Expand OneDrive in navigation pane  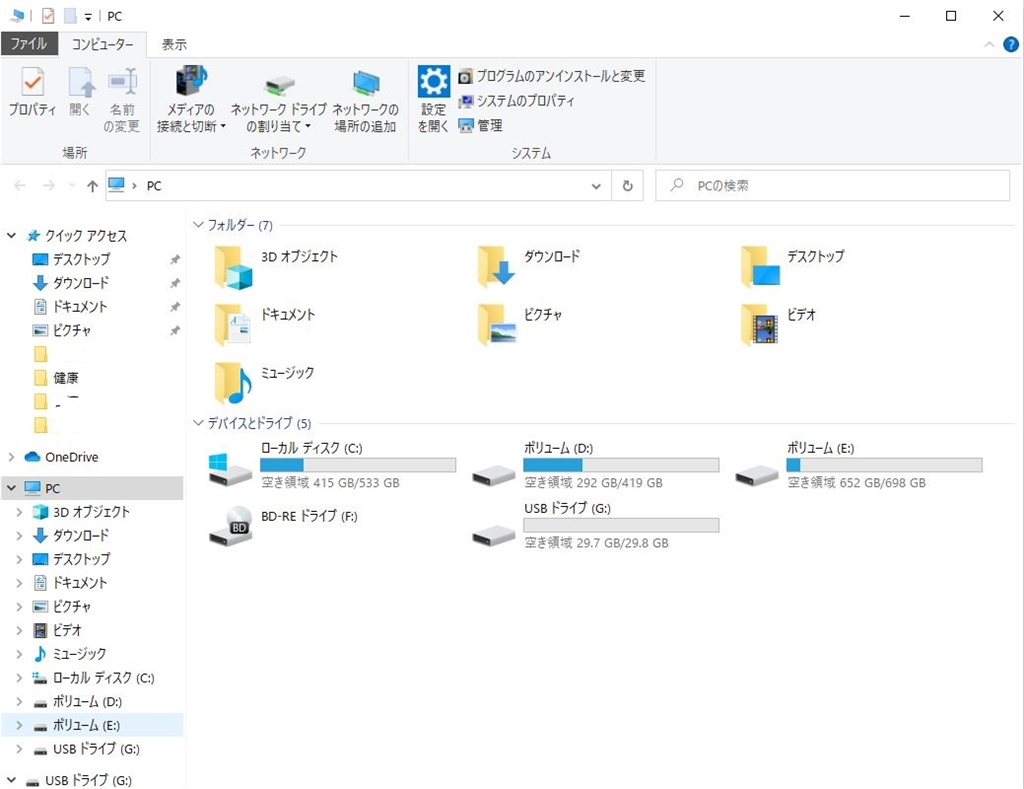click(11, 457)
